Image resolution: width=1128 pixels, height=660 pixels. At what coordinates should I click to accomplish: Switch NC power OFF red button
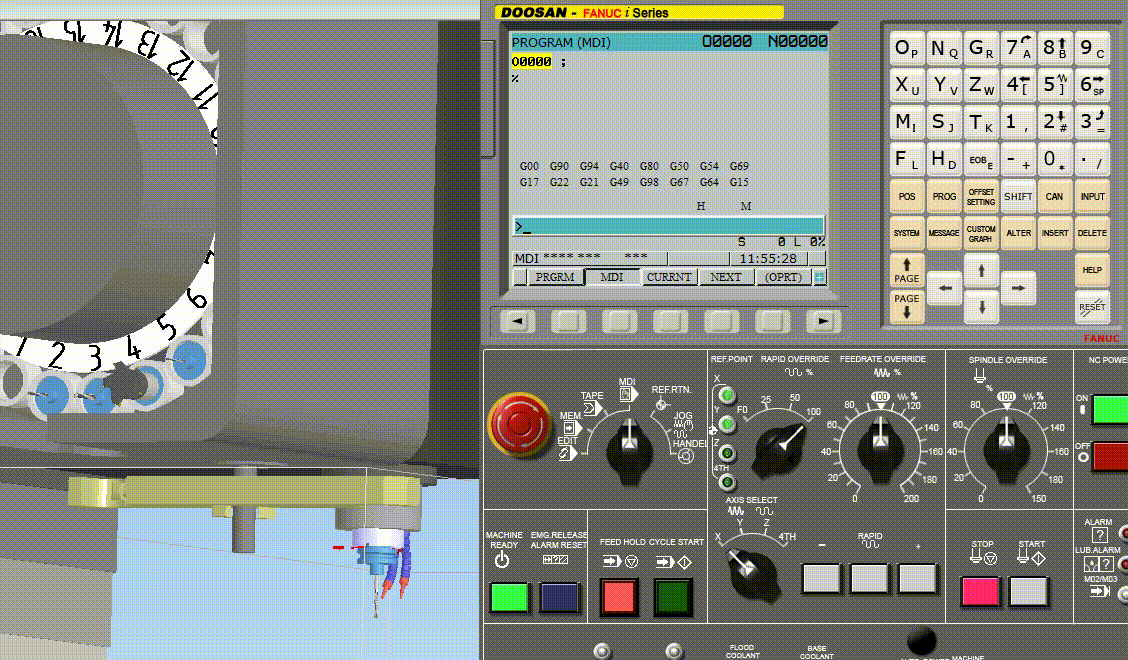click(1109, 456)
